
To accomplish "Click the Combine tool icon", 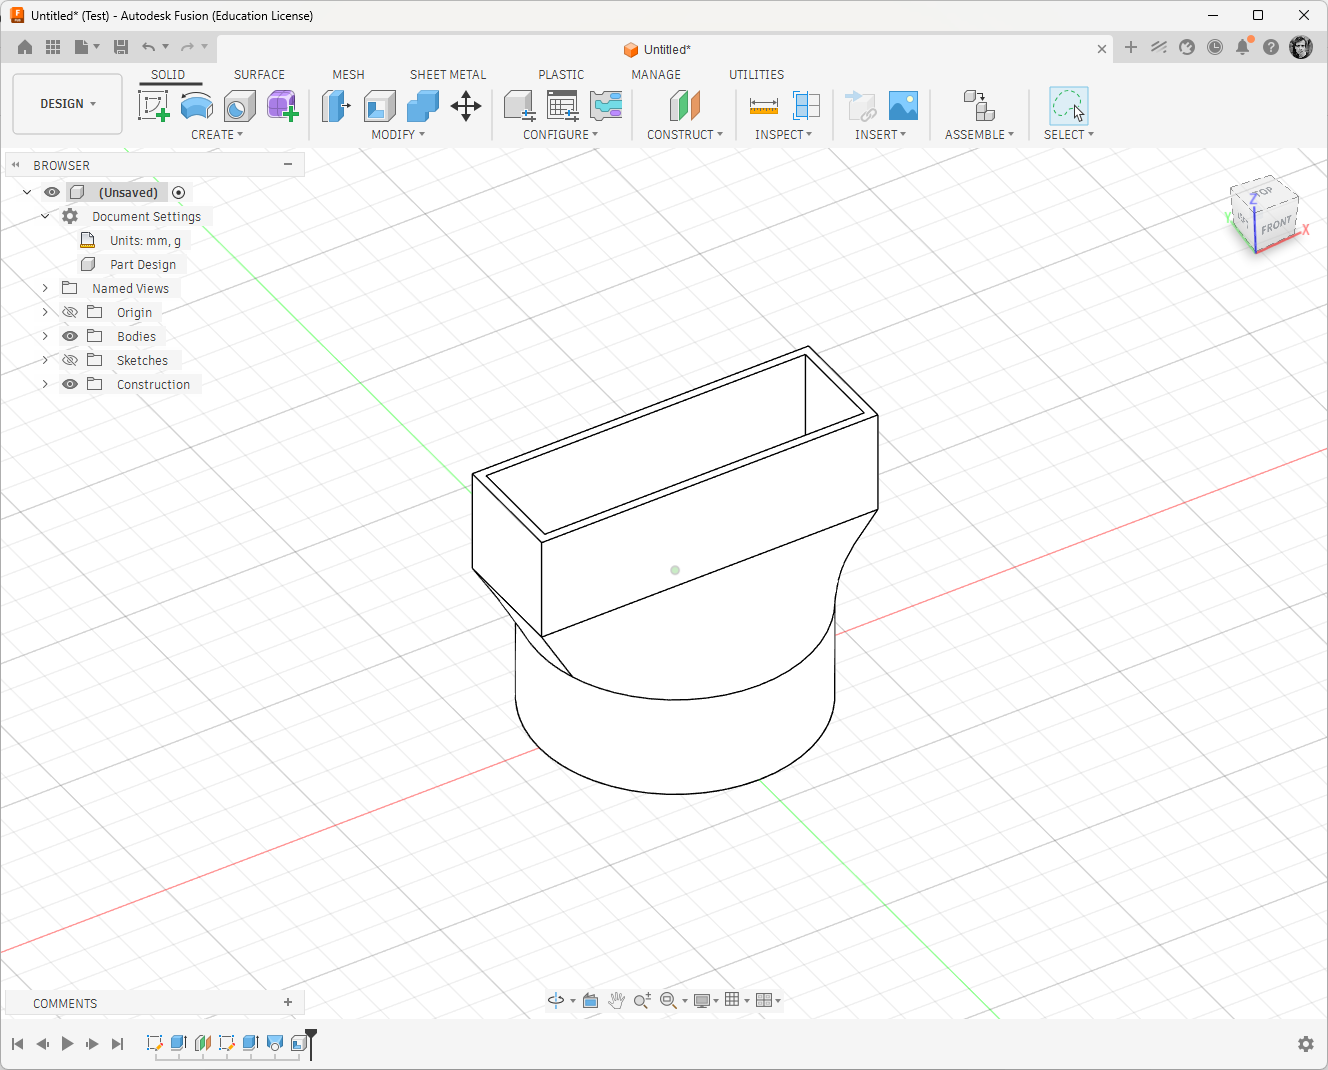I will pyautogui.click(x=423, y=105).
